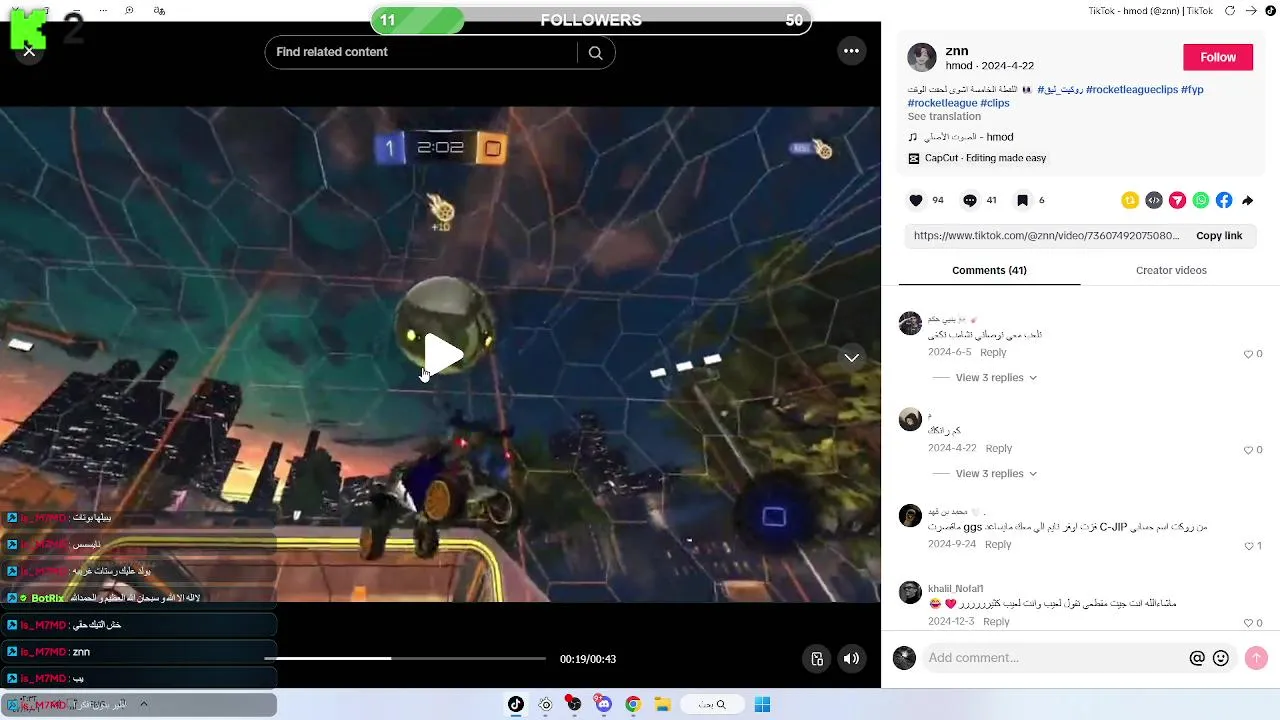Get embed code with the embed icon
Screen dimensions: 1280x720
coord(1154,200)
